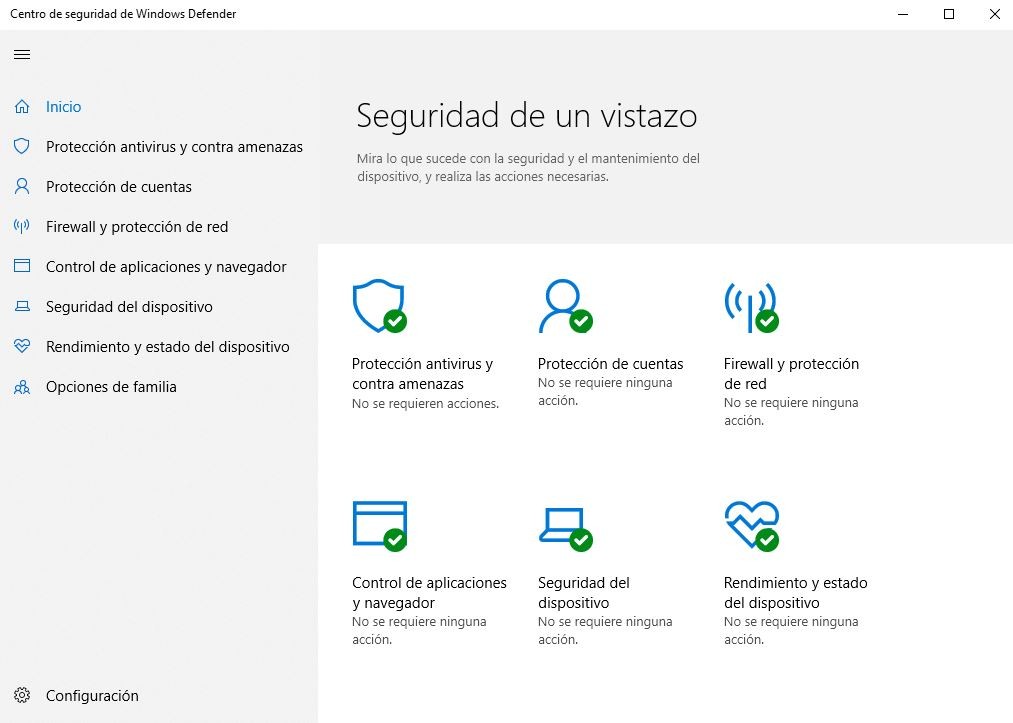Go to Protección antivirus y contra amenazas sidebar item

(x=174, y=147)
